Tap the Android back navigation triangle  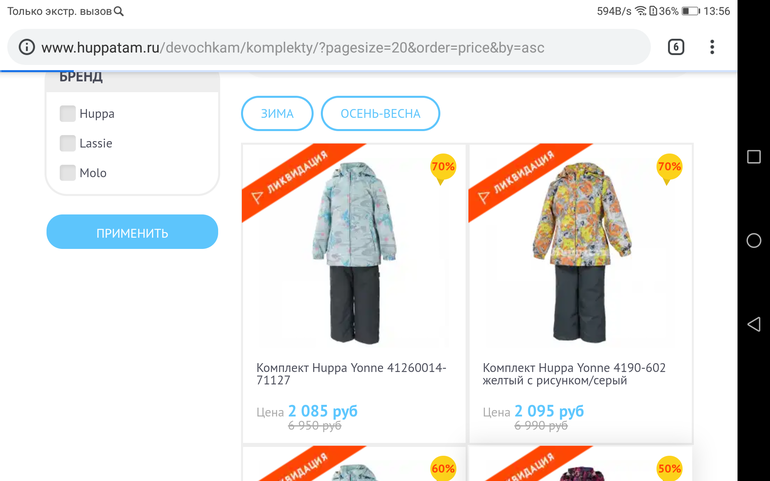click(753, 324)
